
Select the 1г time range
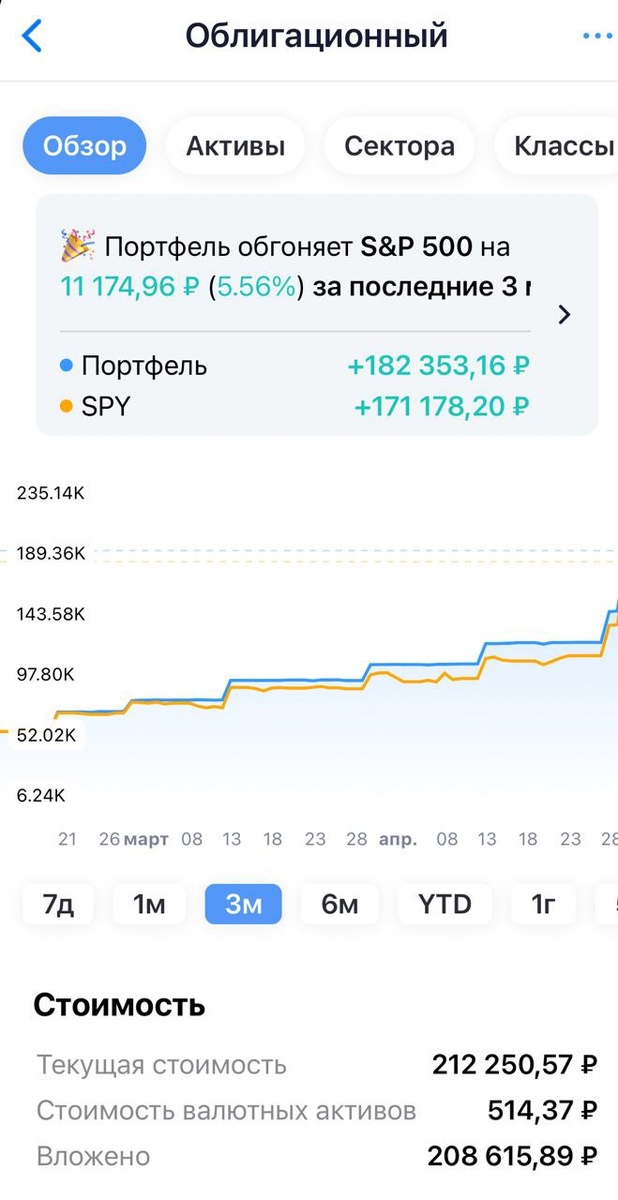click(543, 905)
